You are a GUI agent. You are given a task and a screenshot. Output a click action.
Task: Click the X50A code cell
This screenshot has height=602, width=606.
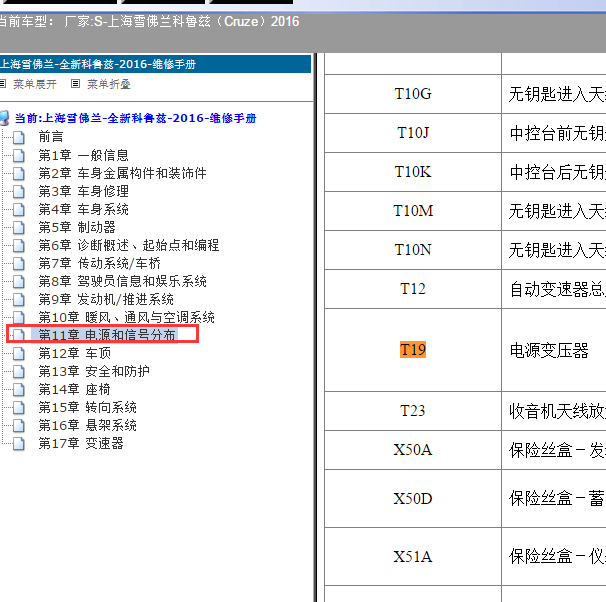(x=413, y=450)
